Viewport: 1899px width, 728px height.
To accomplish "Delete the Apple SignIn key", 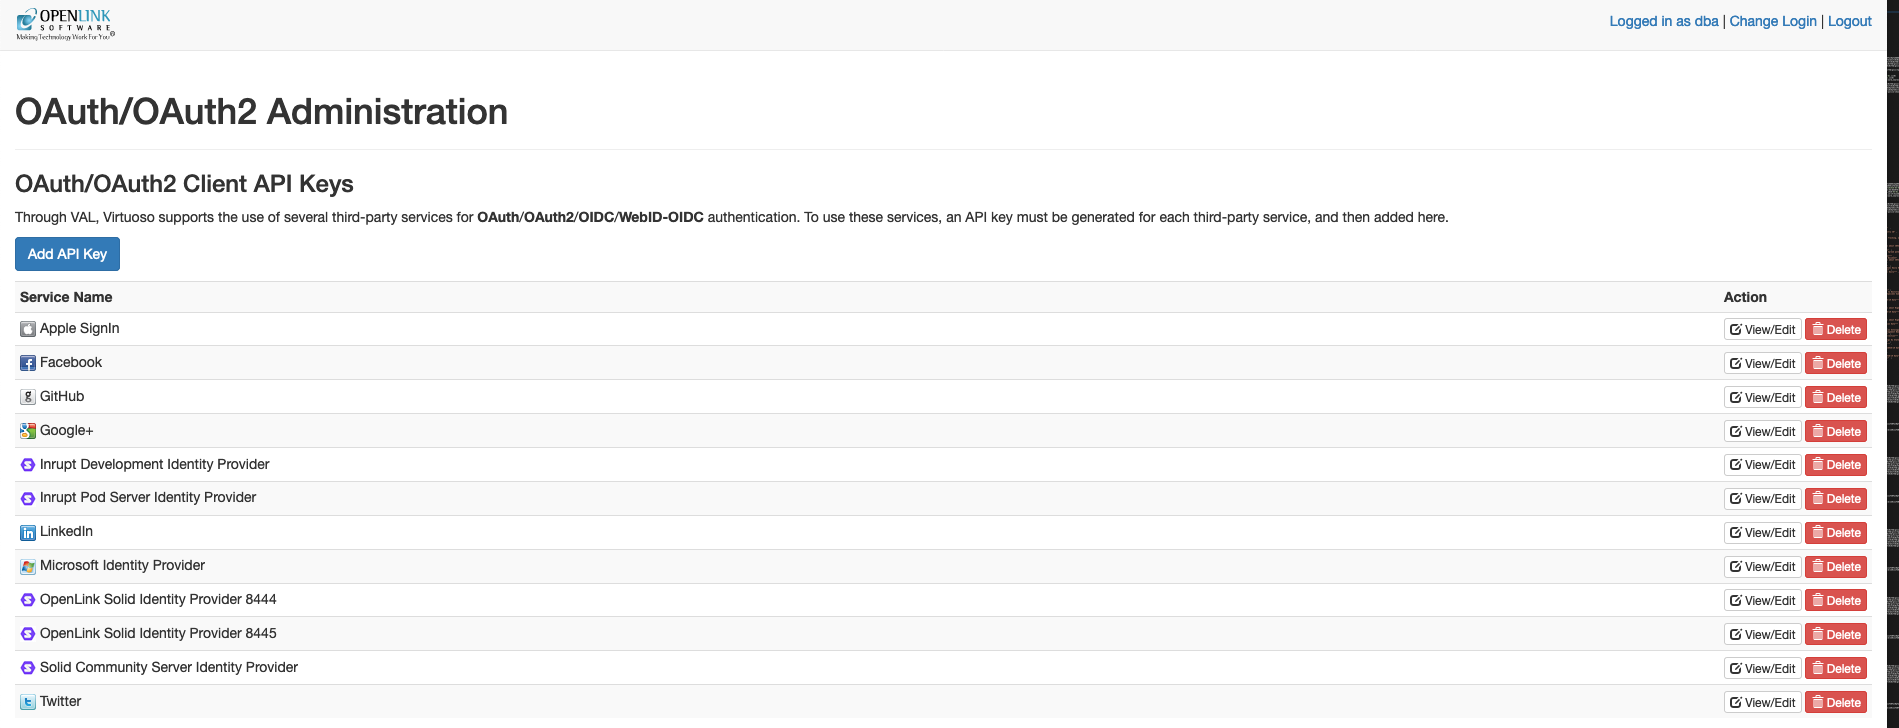I will pyautogui.click(x=1836, y=329).
